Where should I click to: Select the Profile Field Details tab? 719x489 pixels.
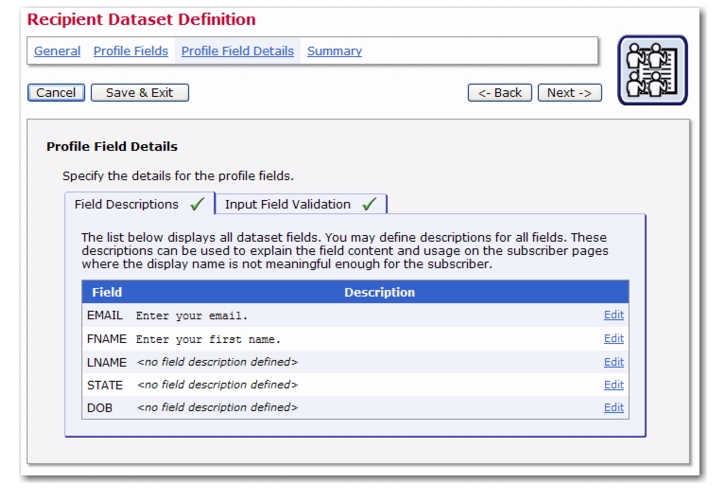pyautogui.click(x=238, y=51)
